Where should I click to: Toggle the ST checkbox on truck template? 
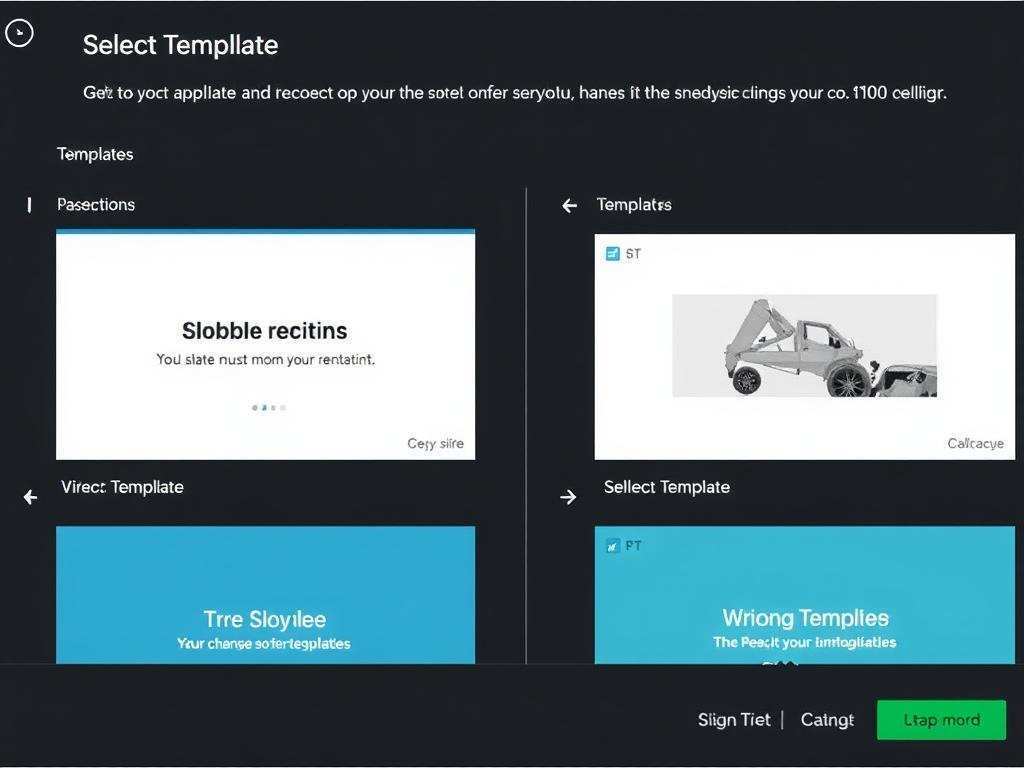[613, 254]
